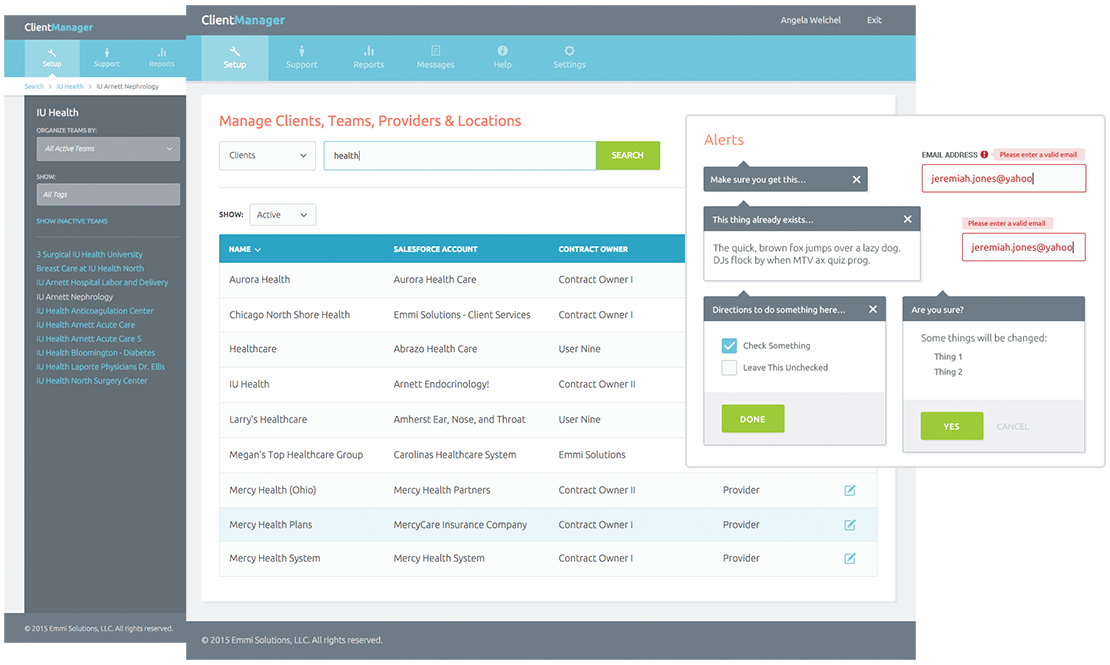Screen dimensions: 1110x665
Task: Uncheck the 'Check Something' checkbox
Action: (x=729, y=346)
